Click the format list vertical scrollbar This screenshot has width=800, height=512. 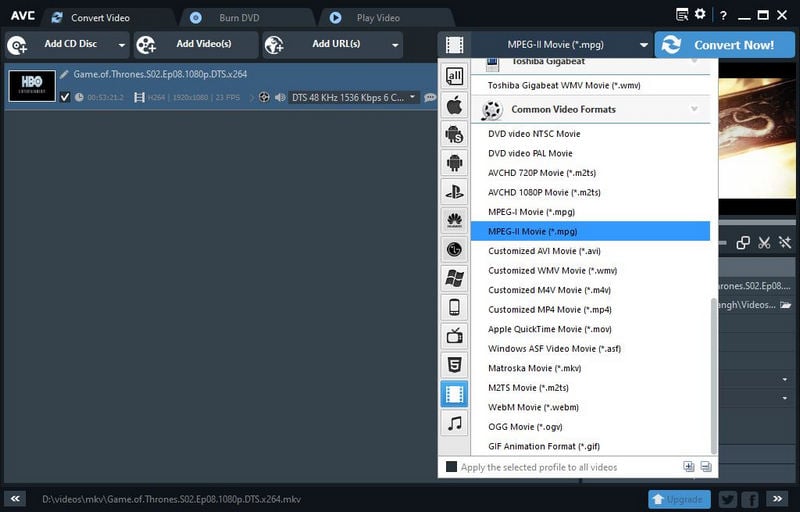point(713,376)
